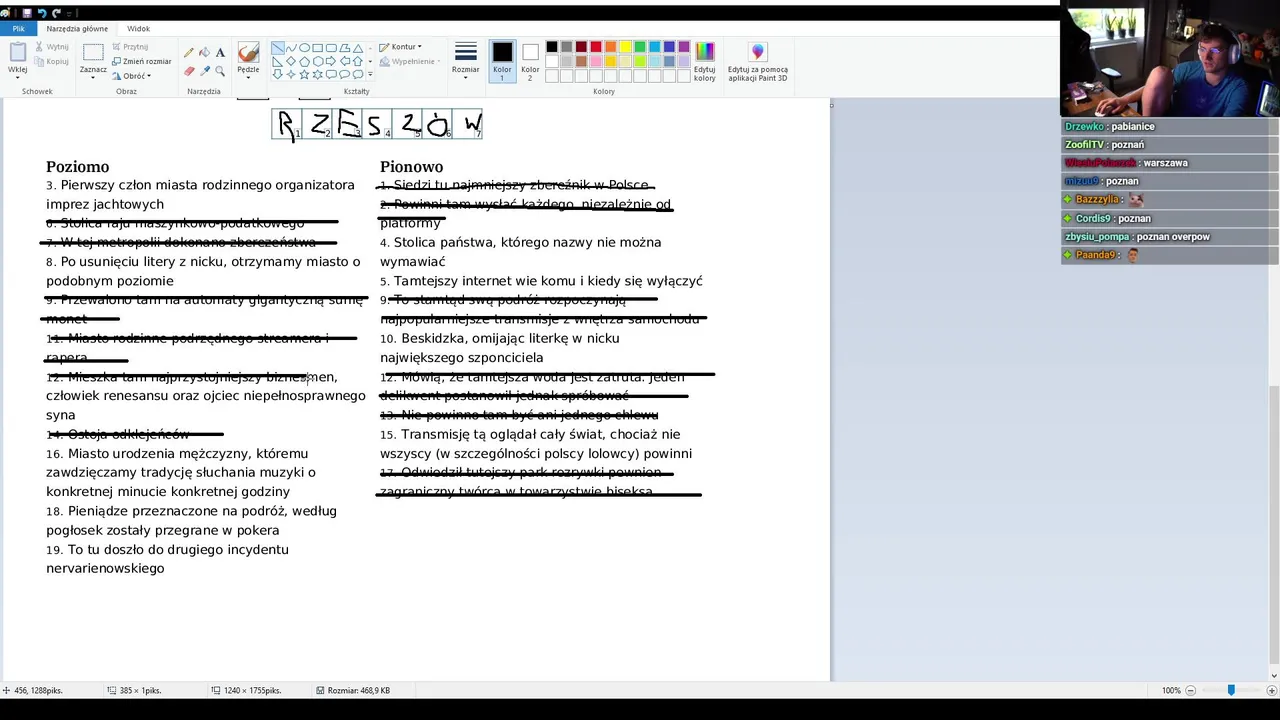Viewport: 1280px width, 720px height.
Task: Click the 'Pionowo' heading on canvas
Action: point(411,166)
